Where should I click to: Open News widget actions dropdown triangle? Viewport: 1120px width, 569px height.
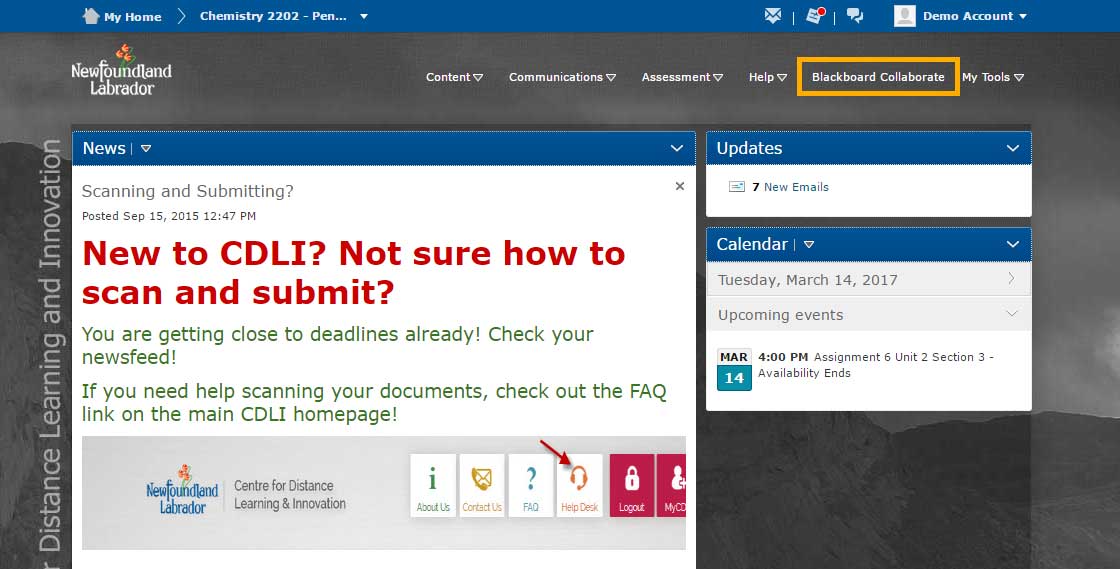point(146,148)
